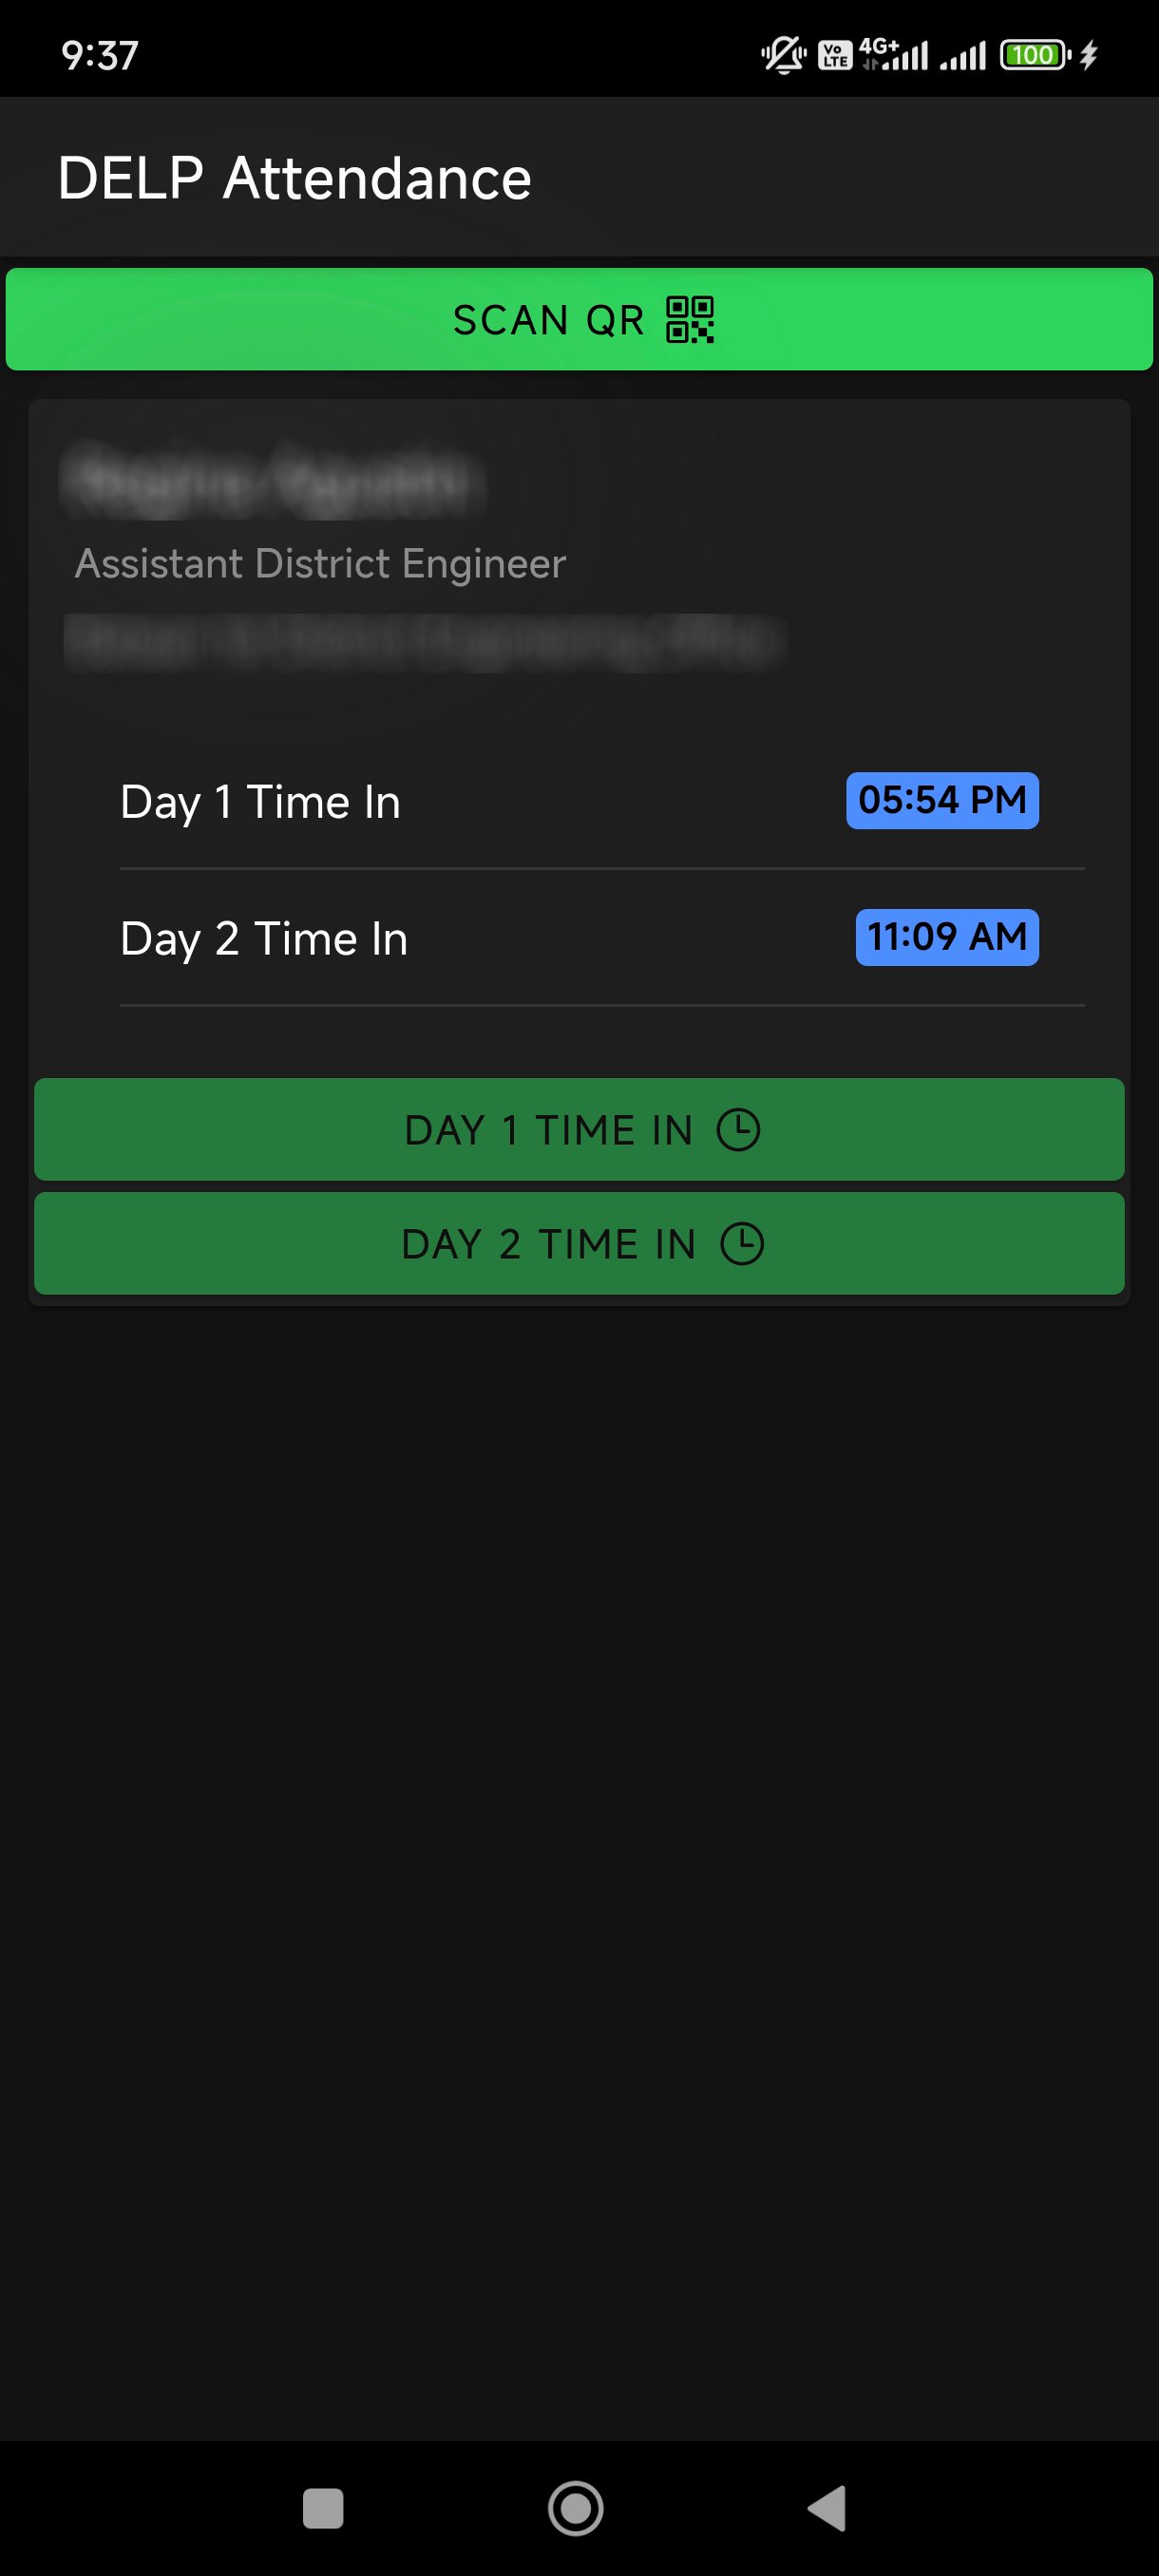Tap the clock icon on Day 2 button

(742, 1244)
